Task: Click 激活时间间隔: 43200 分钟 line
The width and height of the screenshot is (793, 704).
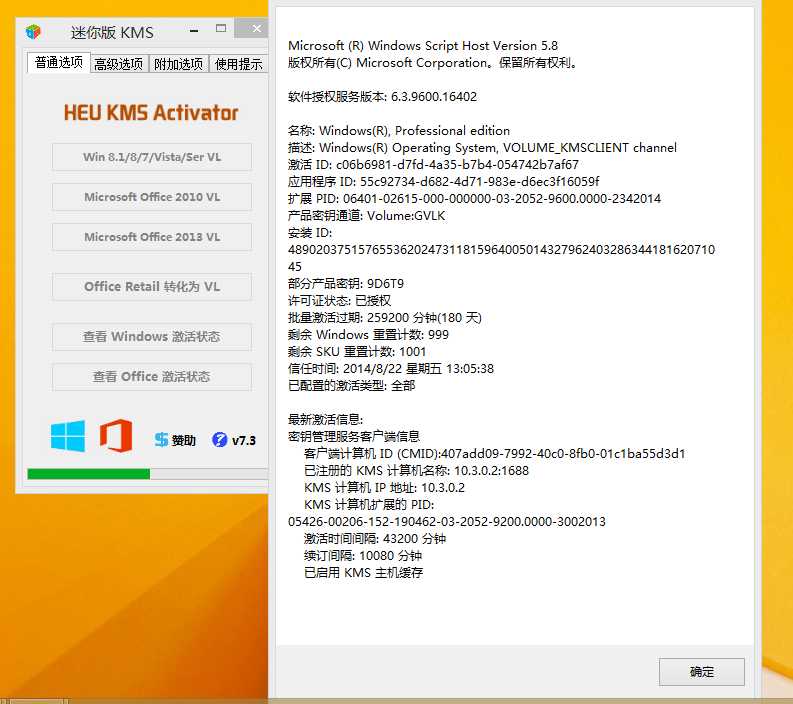Action: (x=375, y=539)
